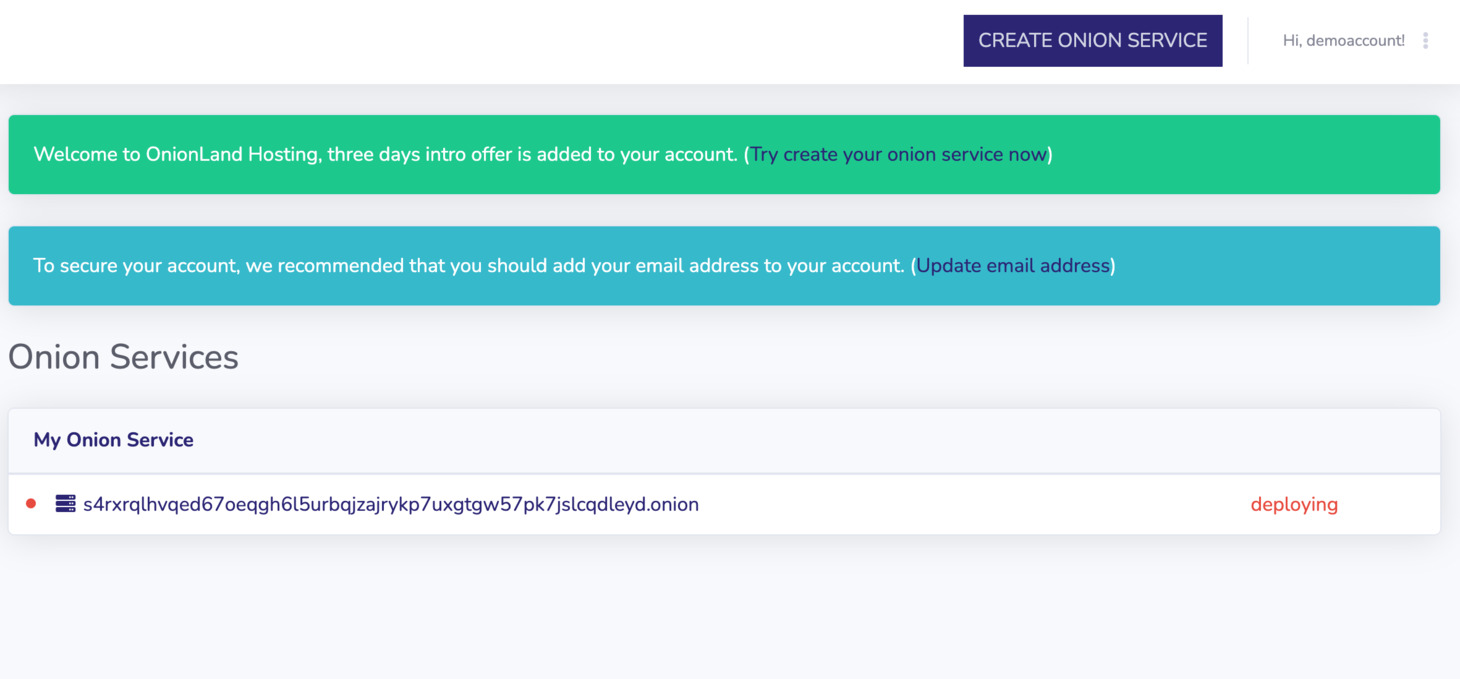Open the s4rxrqlhvqed67oeqgh onion service entry

(390, 504)
